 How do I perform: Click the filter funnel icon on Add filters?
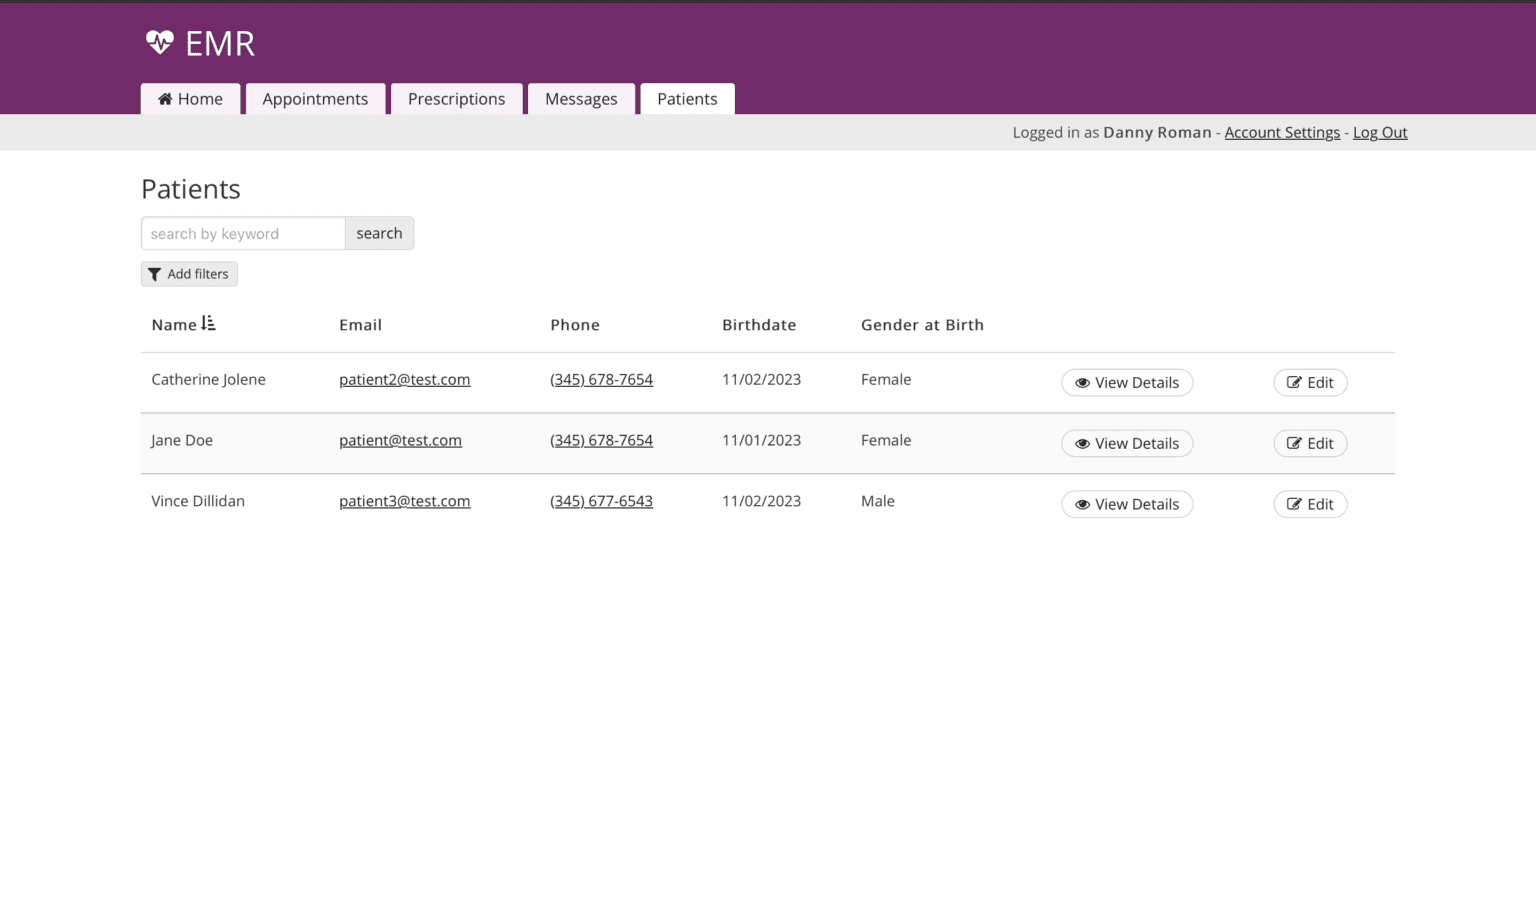155,273
